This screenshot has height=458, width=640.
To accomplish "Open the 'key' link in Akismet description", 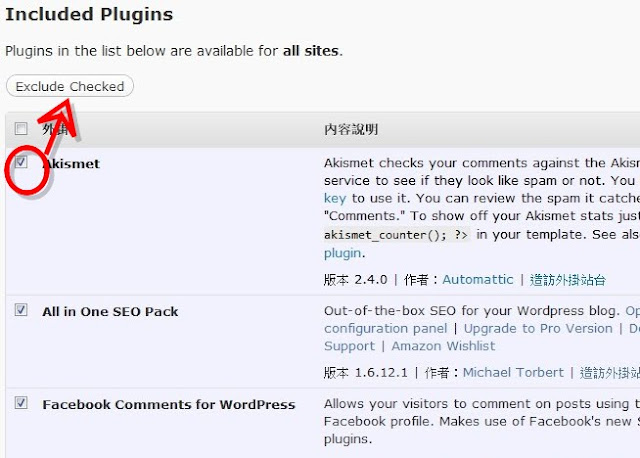I will pos(335,199).
